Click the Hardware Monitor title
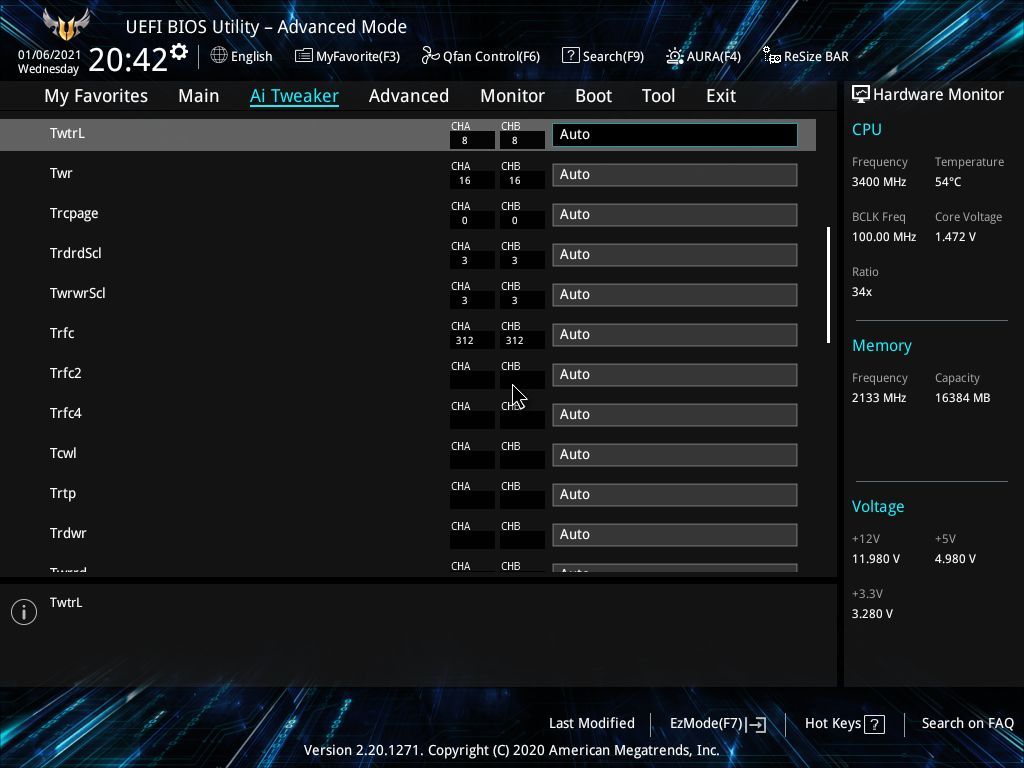Viewport: 1024px width, 768px height. point(938,95)
